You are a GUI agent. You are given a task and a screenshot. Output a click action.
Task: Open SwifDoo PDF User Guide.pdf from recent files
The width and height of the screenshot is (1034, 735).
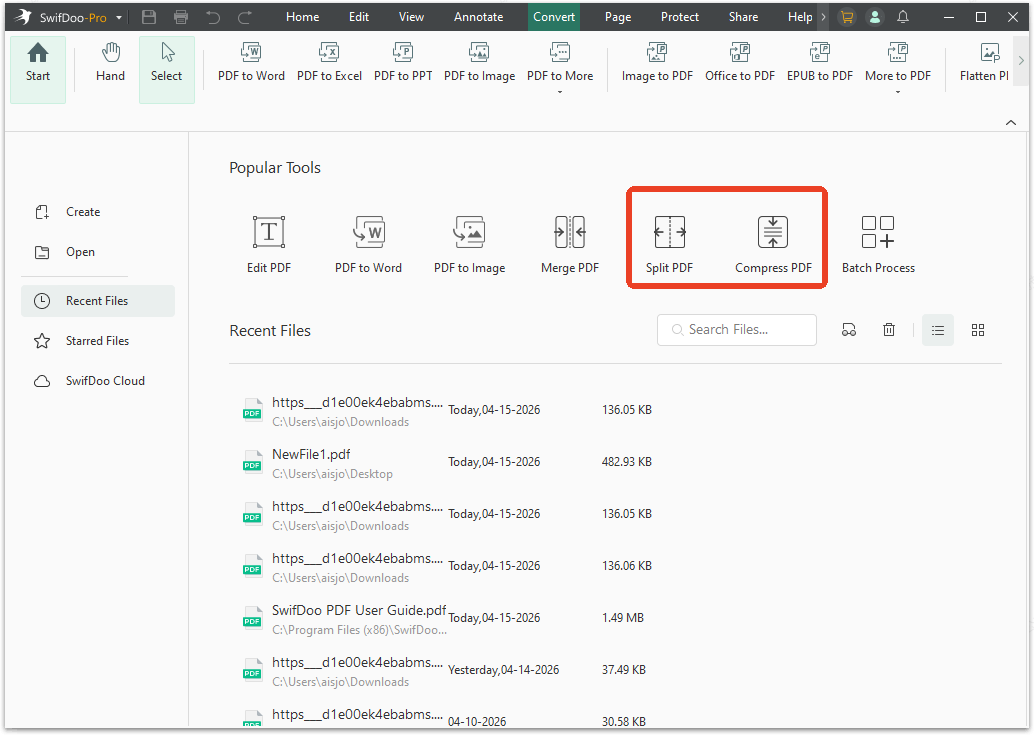359,609
